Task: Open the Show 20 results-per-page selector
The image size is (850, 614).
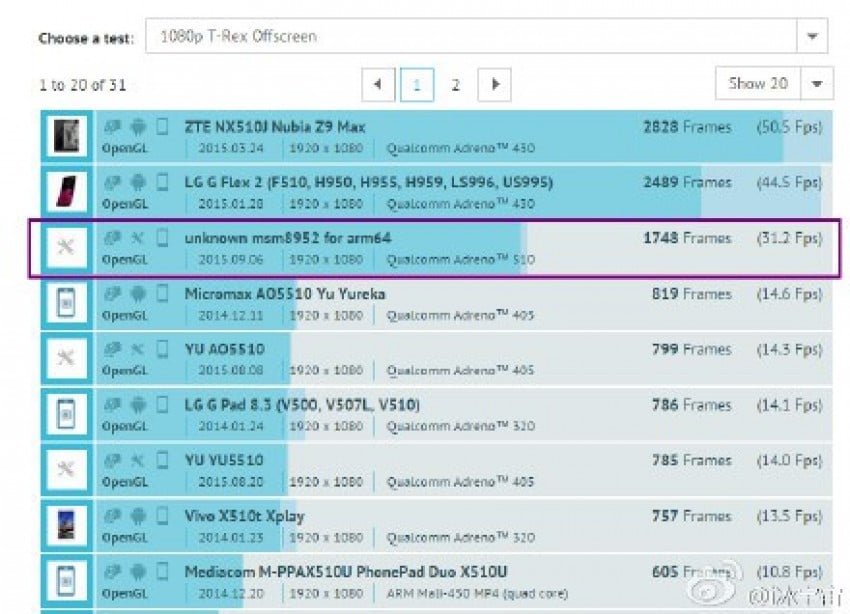Action: [x=774, y=83]
